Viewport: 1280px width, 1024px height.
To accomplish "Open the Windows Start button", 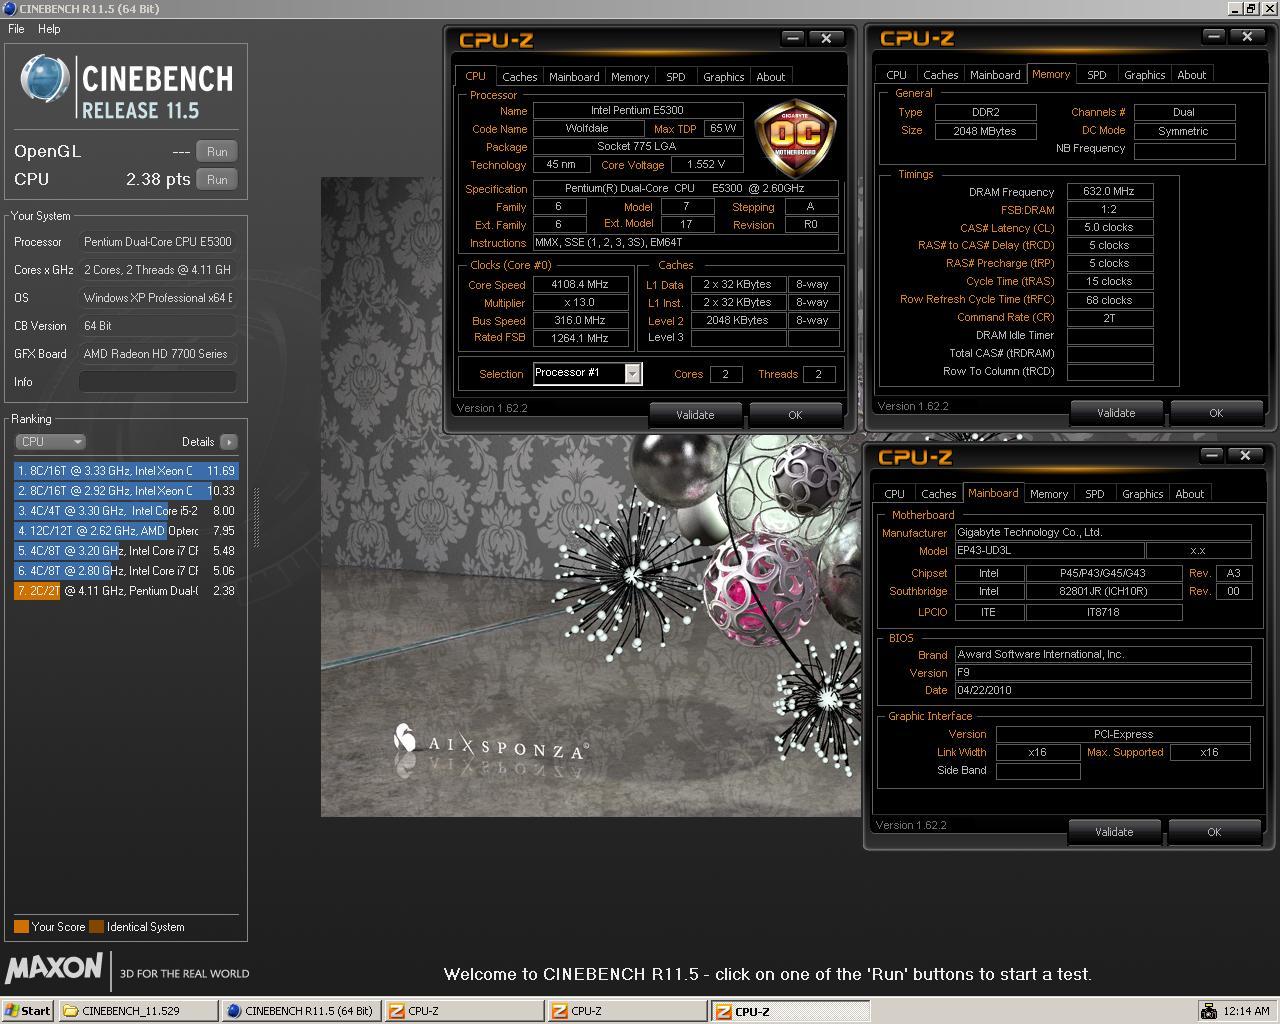I will 27,1011.
